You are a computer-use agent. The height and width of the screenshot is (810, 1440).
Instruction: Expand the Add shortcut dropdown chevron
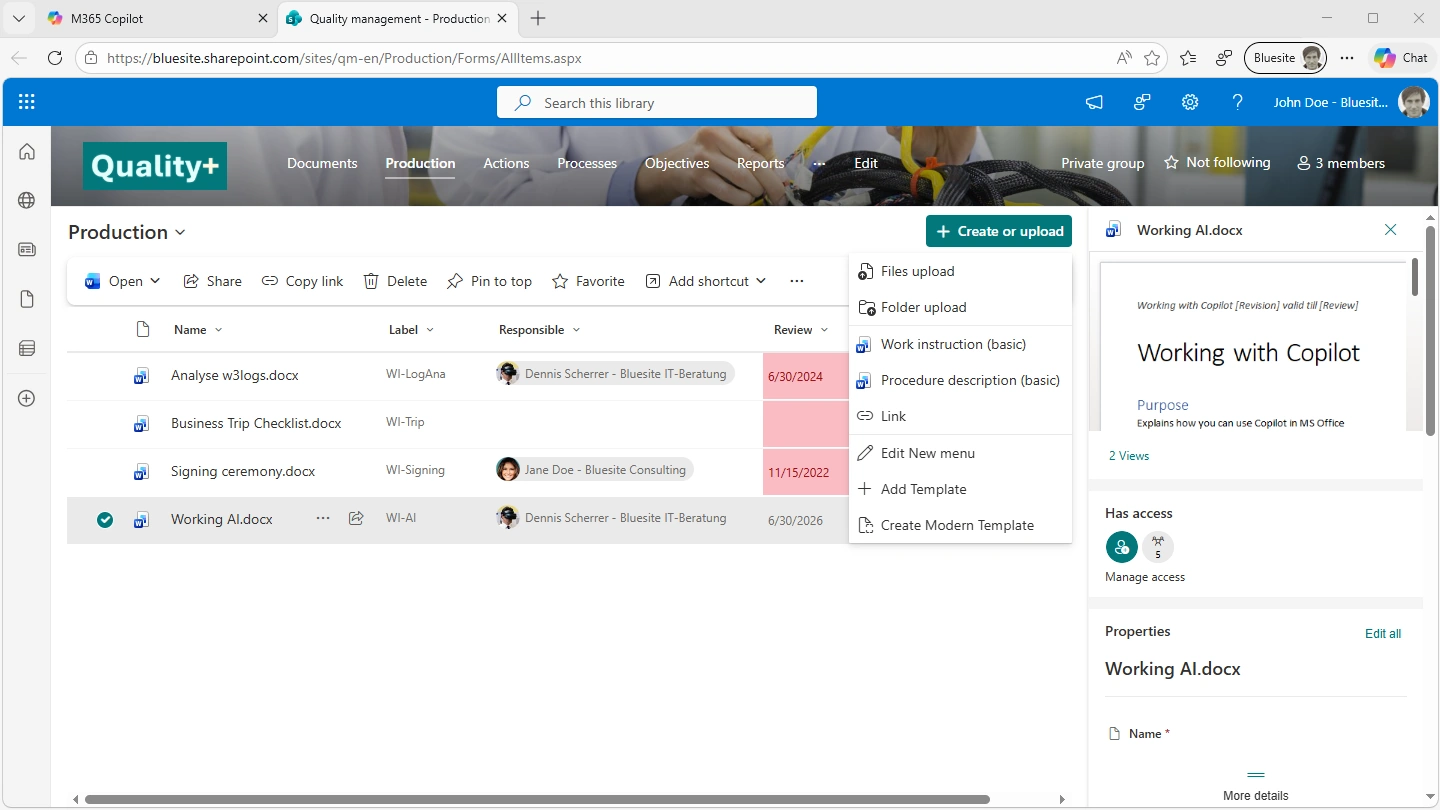pos(762,281)
